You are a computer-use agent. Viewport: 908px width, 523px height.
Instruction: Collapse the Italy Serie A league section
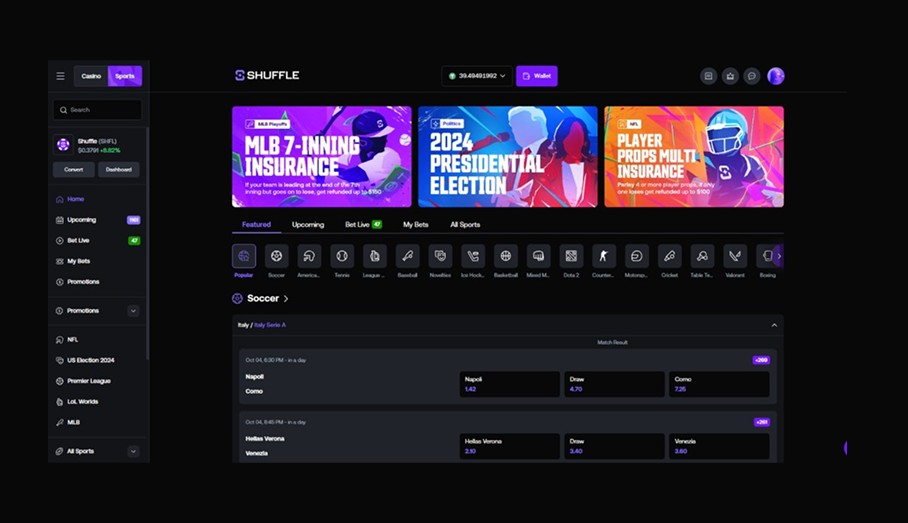coord(773,325)
